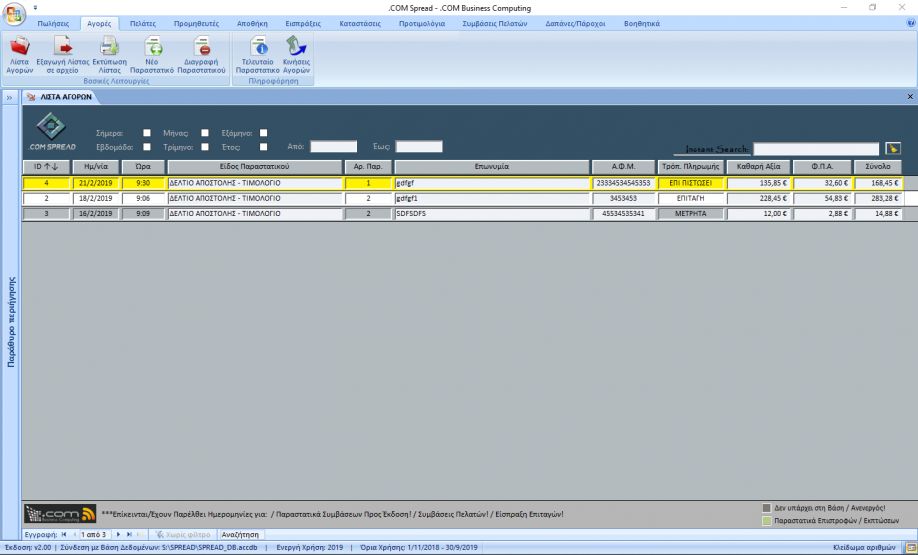
Task: Click the Είσπραξη Επιταγών! reminder text
Action: tap(529, 514)
